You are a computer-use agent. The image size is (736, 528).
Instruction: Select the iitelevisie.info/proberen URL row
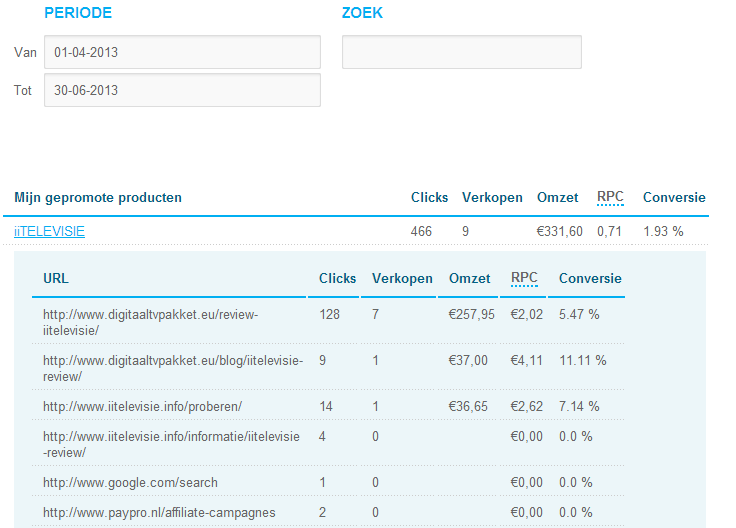(x=328, y=406)
